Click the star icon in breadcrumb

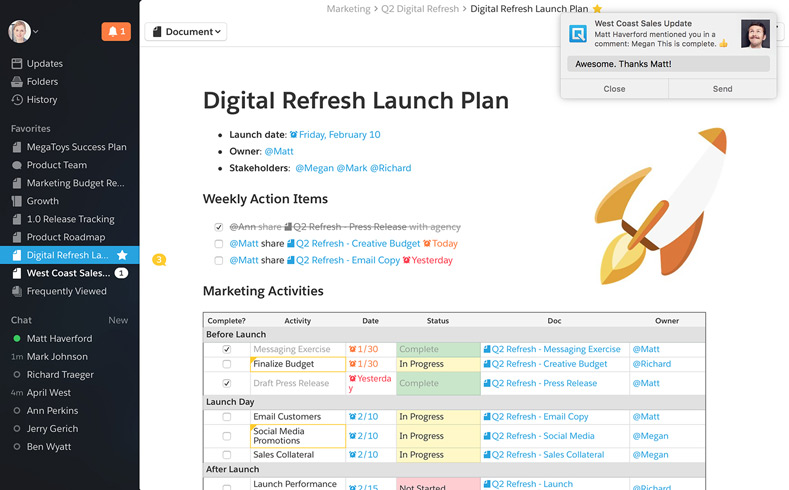pyautogui.click(x=597, y=9)
